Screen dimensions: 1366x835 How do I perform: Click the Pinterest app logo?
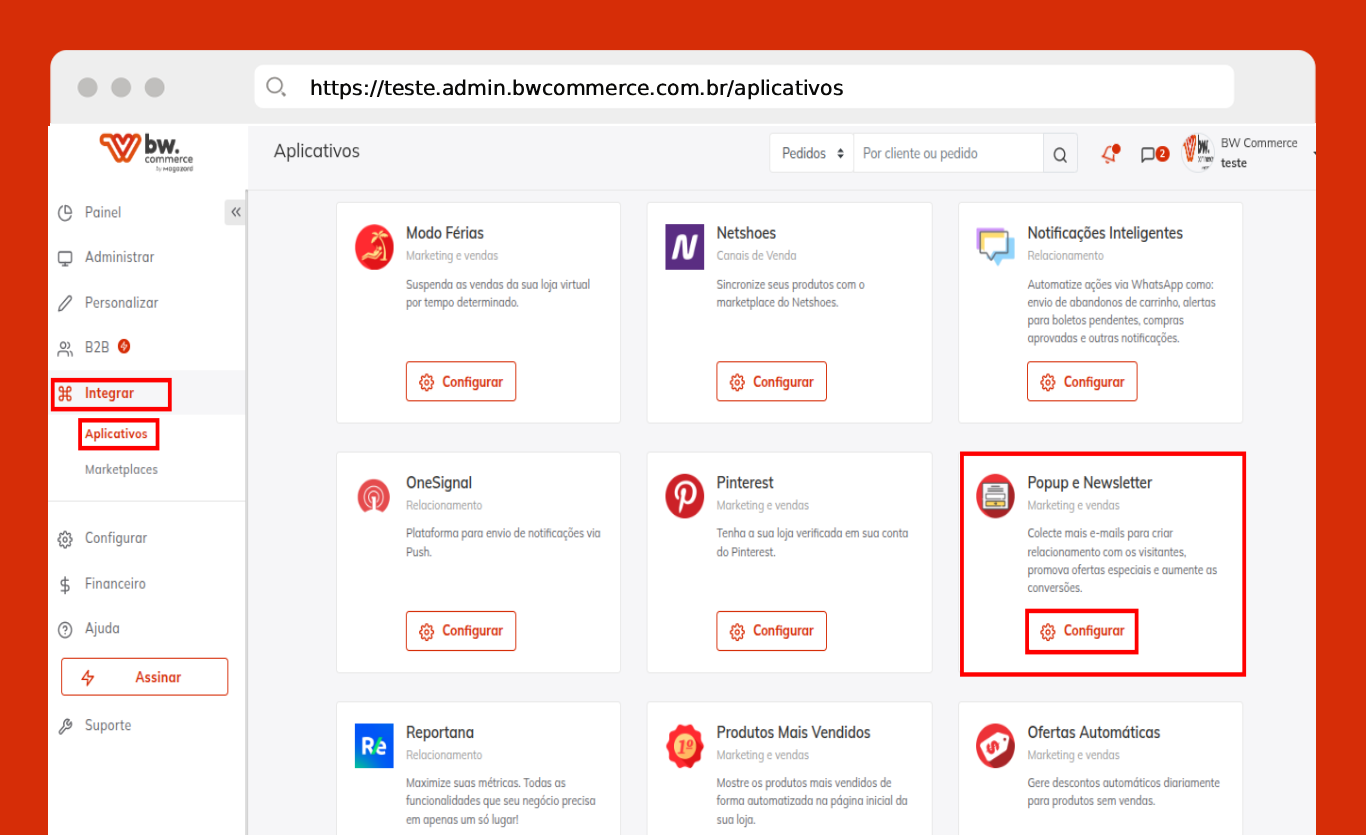click(x=685, y=496)
